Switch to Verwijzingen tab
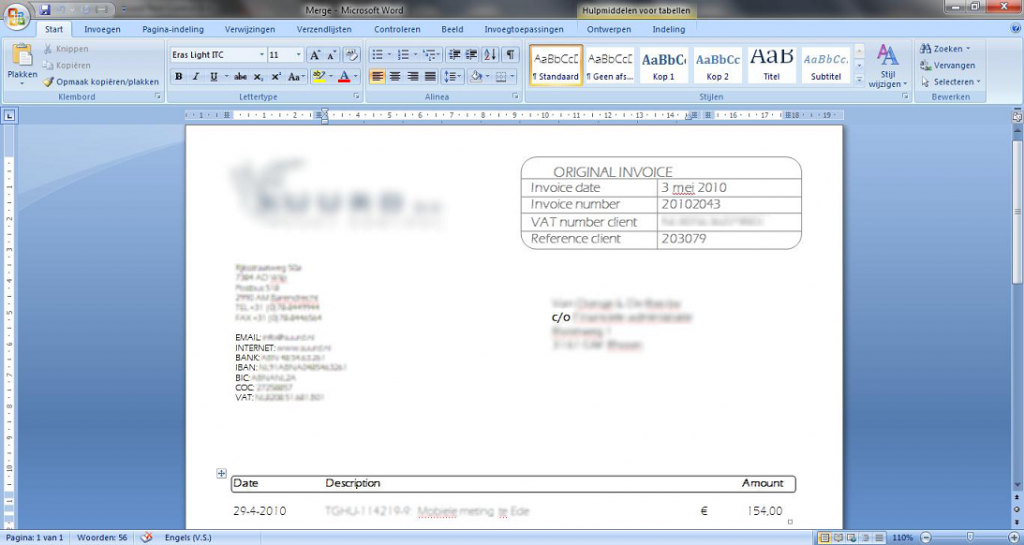The width and height of the screenshot is (1024, 545). [250, 29]
